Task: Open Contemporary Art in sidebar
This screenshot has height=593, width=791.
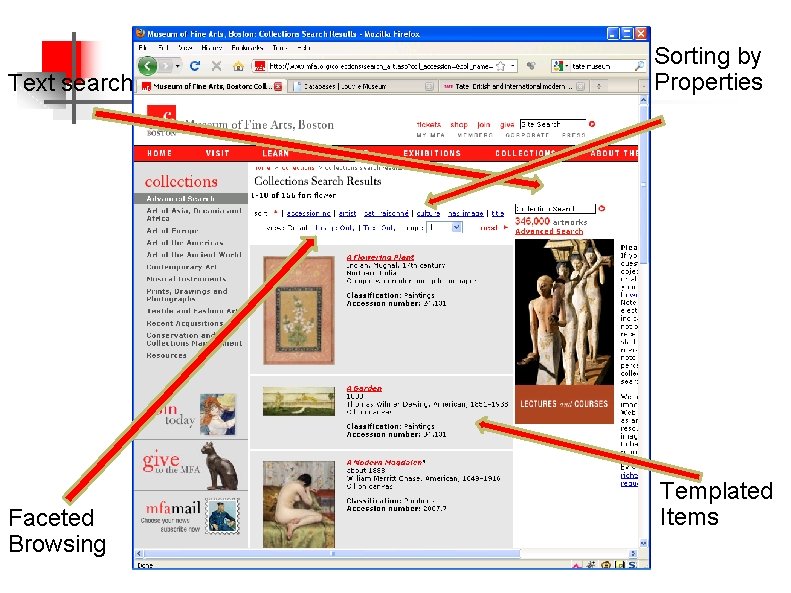Action: click(181, 267)
